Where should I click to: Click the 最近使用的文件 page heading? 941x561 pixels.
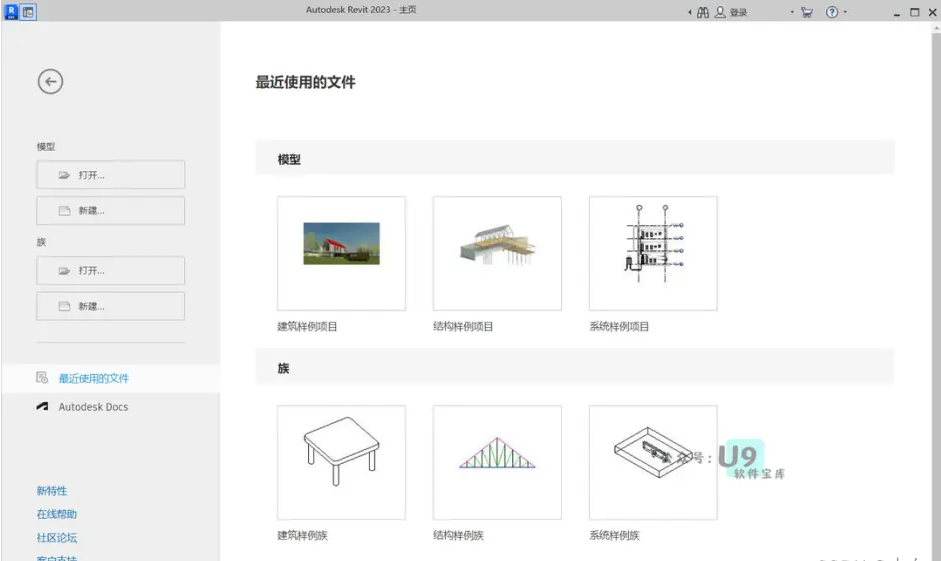[x=305, y=82]
